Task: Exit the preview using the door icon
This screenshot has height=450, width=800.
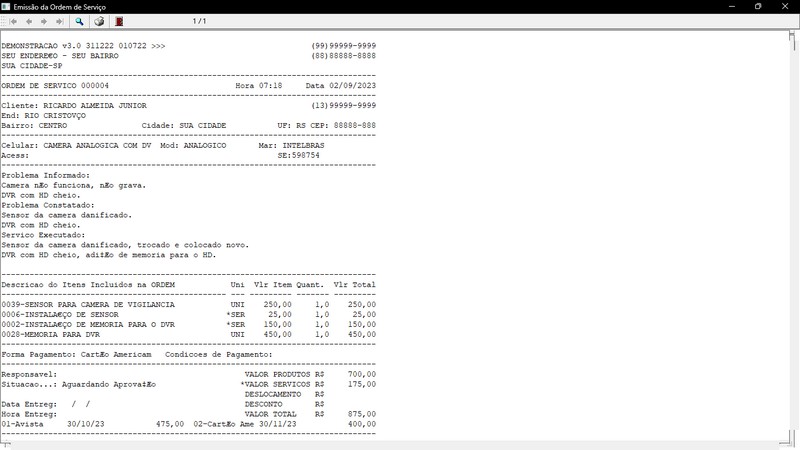Action: pyautogui.click(x=119, y=21)
